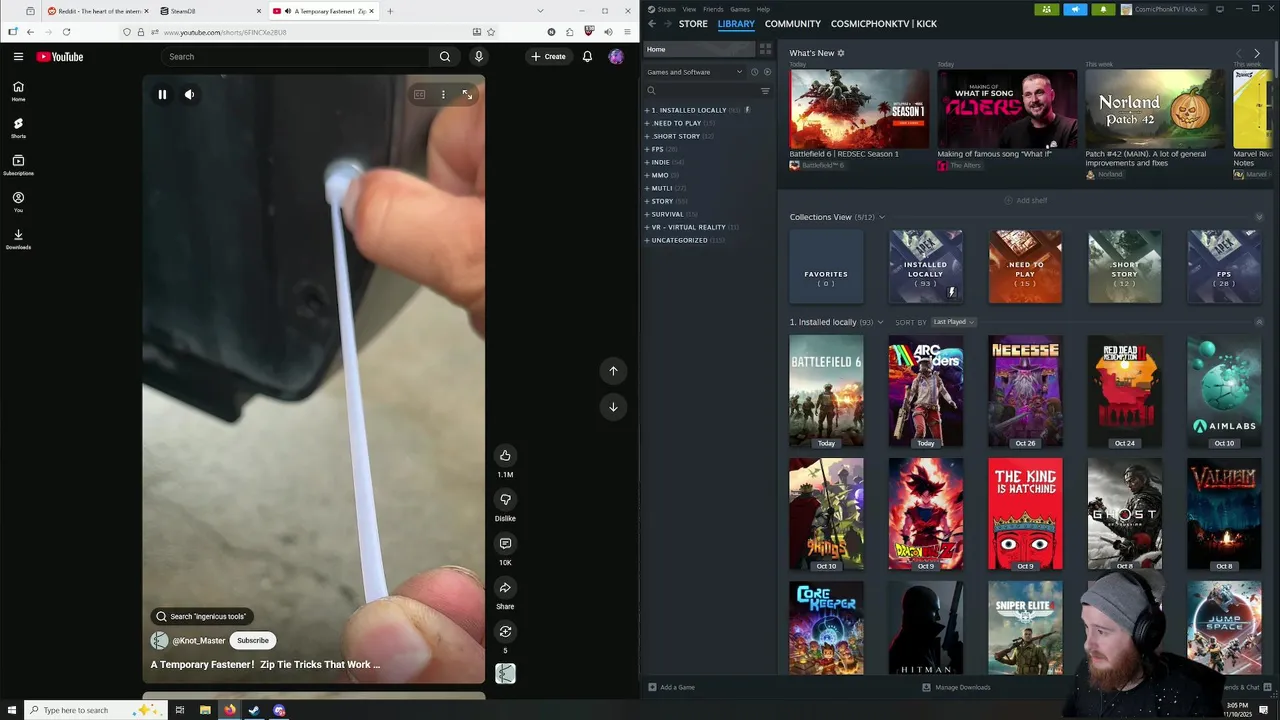
Task: Focus the YouTube search box
Action: (295, 57)
